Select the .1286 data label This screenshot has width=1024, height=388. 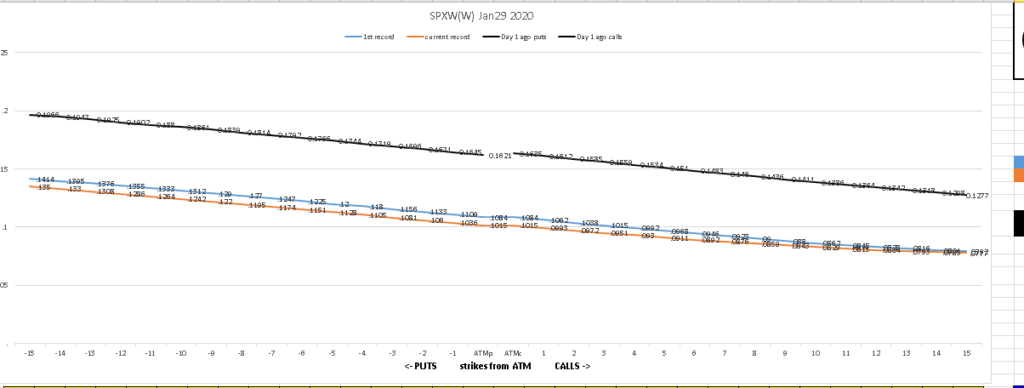pos(136,194)
